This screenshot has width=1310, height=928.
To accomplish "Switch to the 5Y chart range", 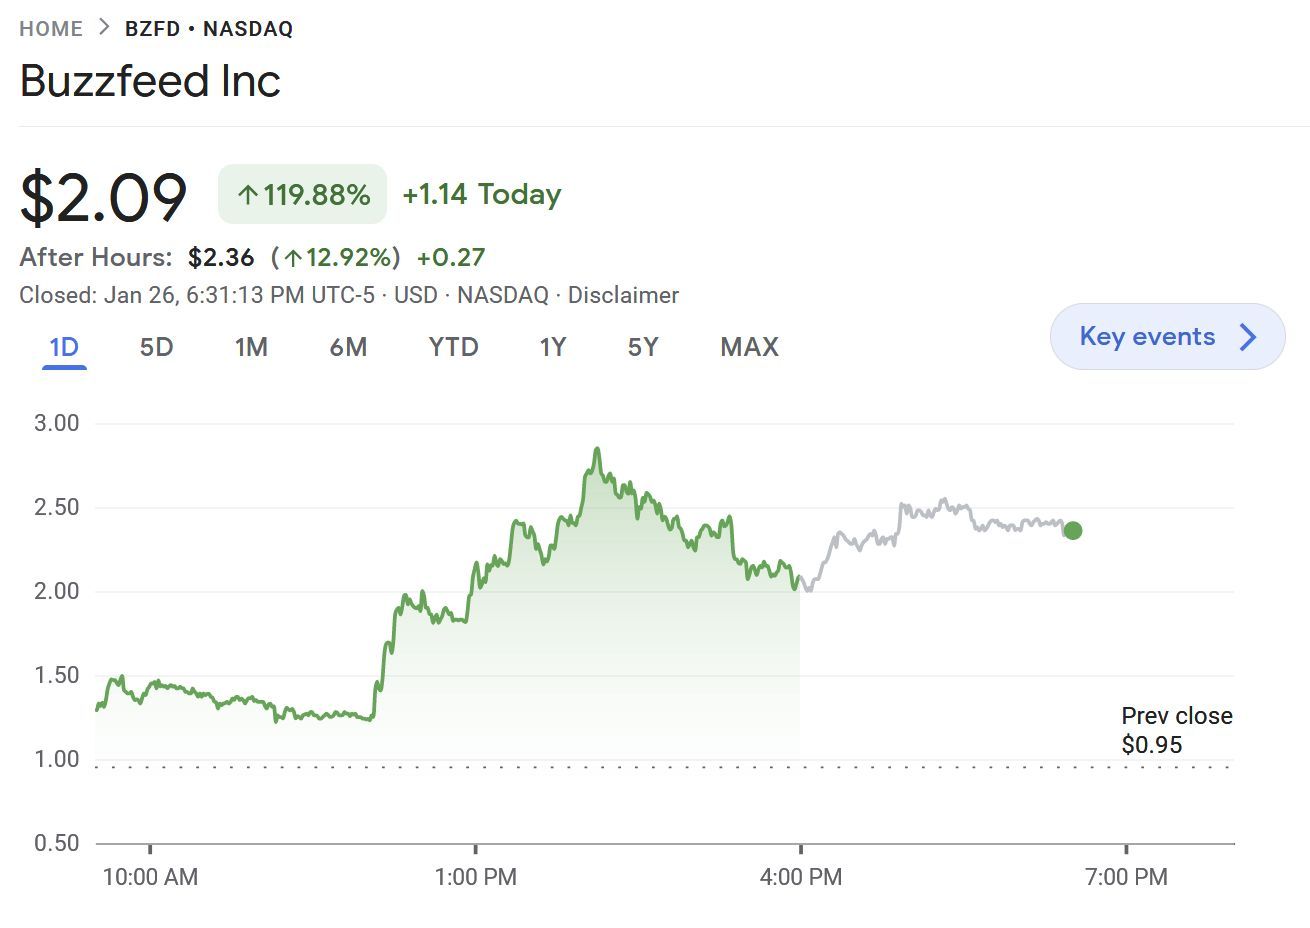I will (x=643, y=347).
